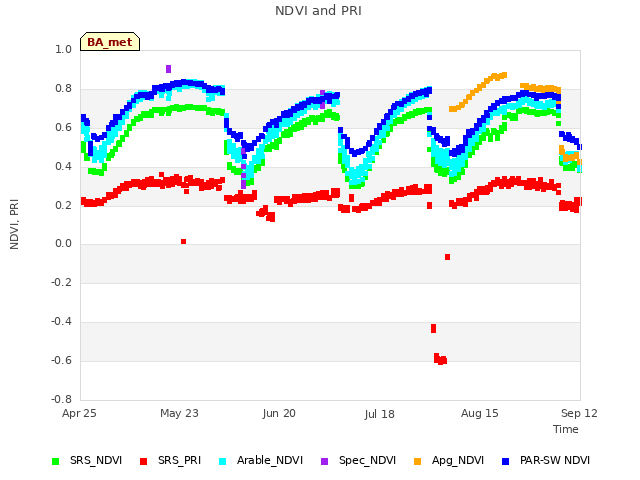Image resolution: width=640 pixels, height=480 pixels.
Task: Select the Arable_NDVI legend label
Action: click(x=270, y=460)
